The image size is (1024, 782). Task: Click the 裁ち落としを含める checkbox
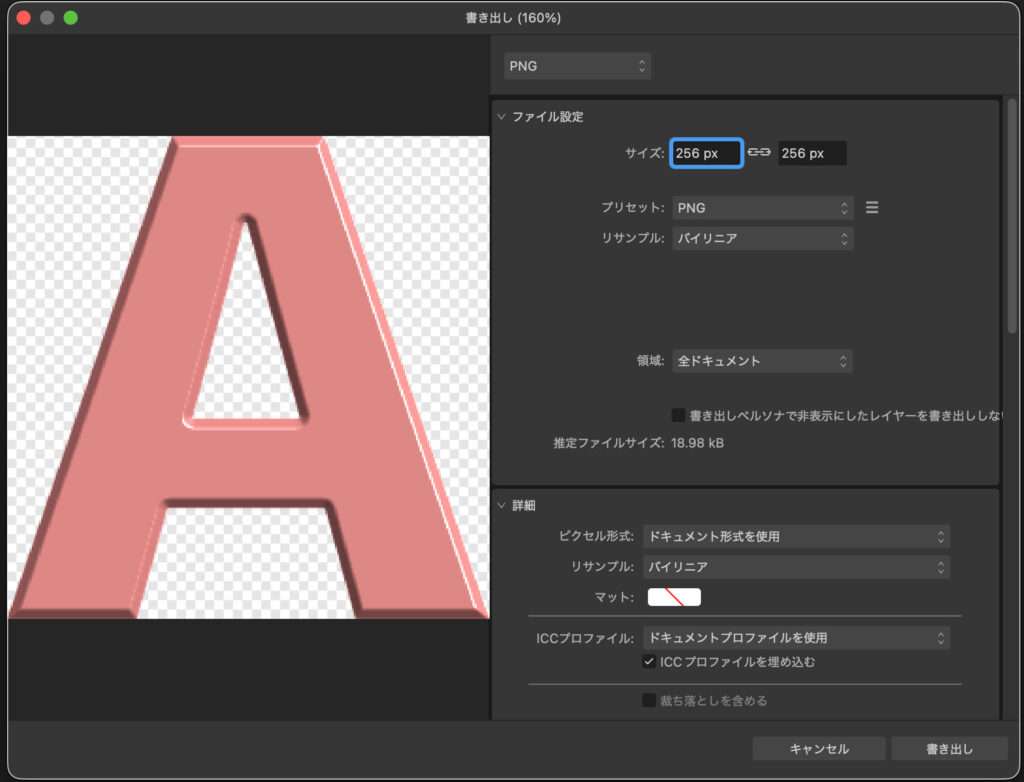pos(650,700)
